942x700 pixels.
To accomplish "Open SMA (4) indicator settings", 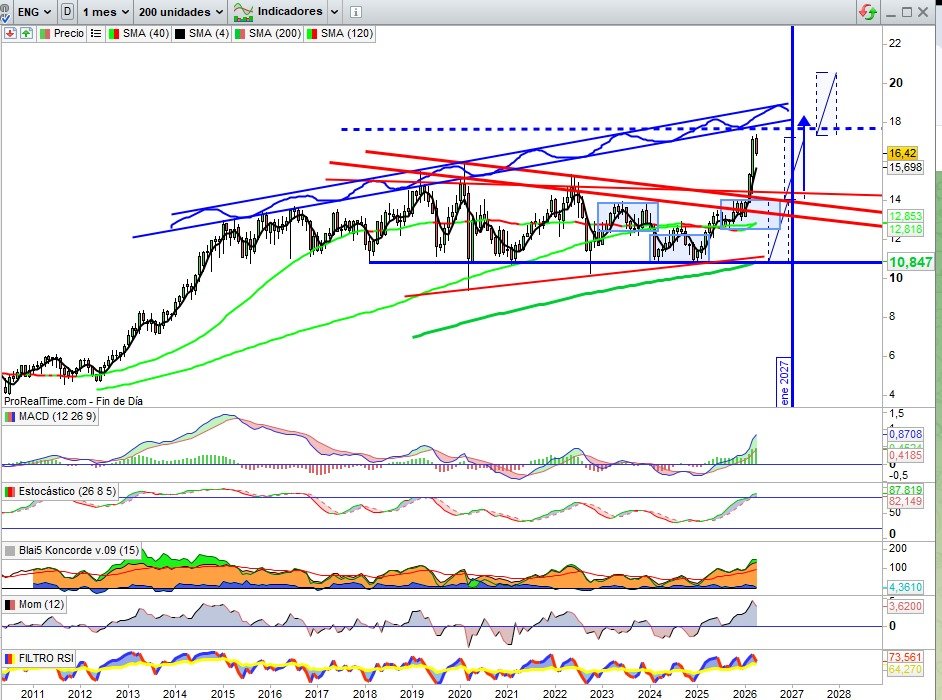I will point(208,33).
